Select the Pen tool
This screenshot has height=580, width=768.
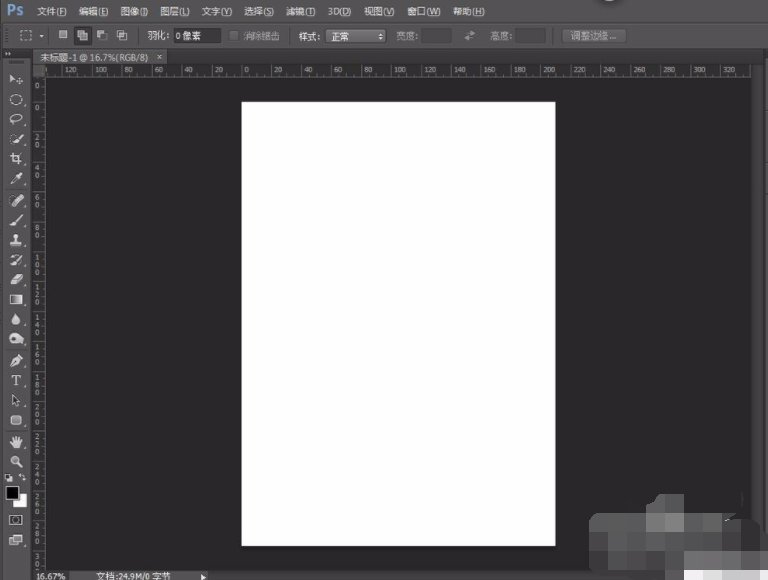click(x=16, y=360)
